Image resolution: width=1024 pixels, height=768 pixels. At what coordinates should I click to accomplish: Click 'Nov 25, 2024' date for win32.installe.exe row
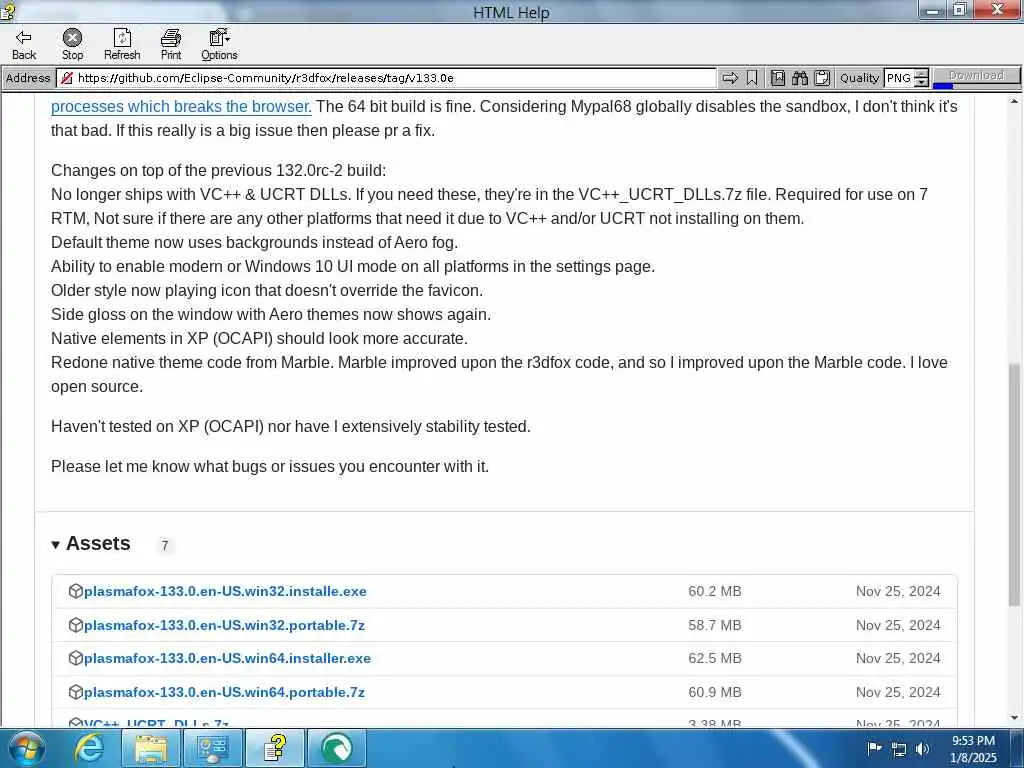point(898,591)
